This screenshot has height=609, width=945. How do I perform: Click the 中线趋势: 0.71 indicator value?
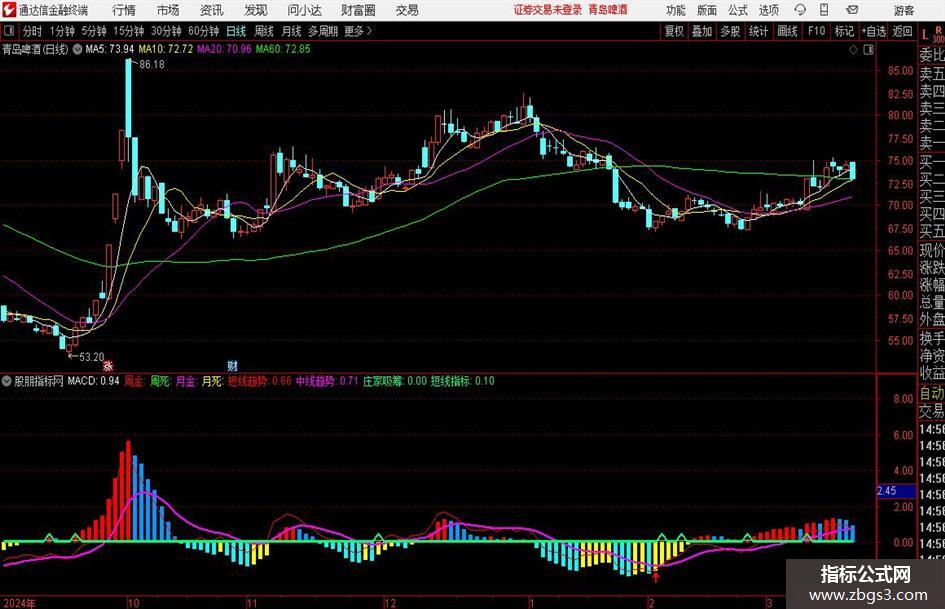click(x=327, y=381)
